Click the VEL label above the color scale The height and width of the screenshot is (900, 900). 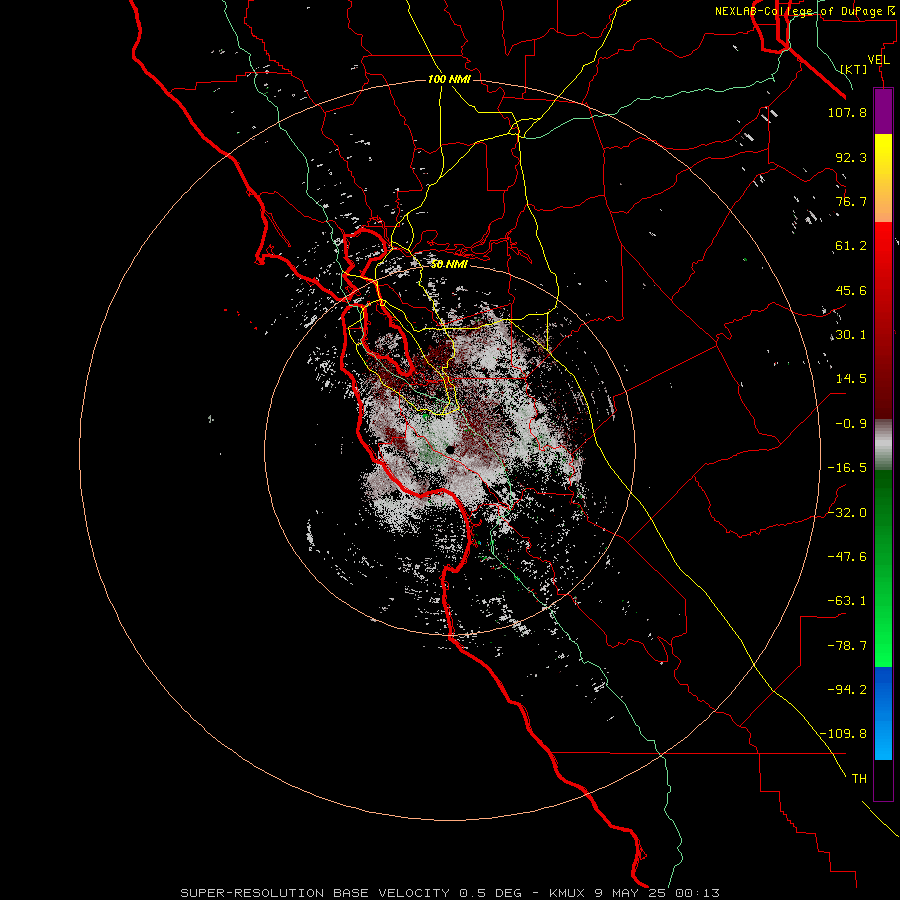[x=878, y=60]
